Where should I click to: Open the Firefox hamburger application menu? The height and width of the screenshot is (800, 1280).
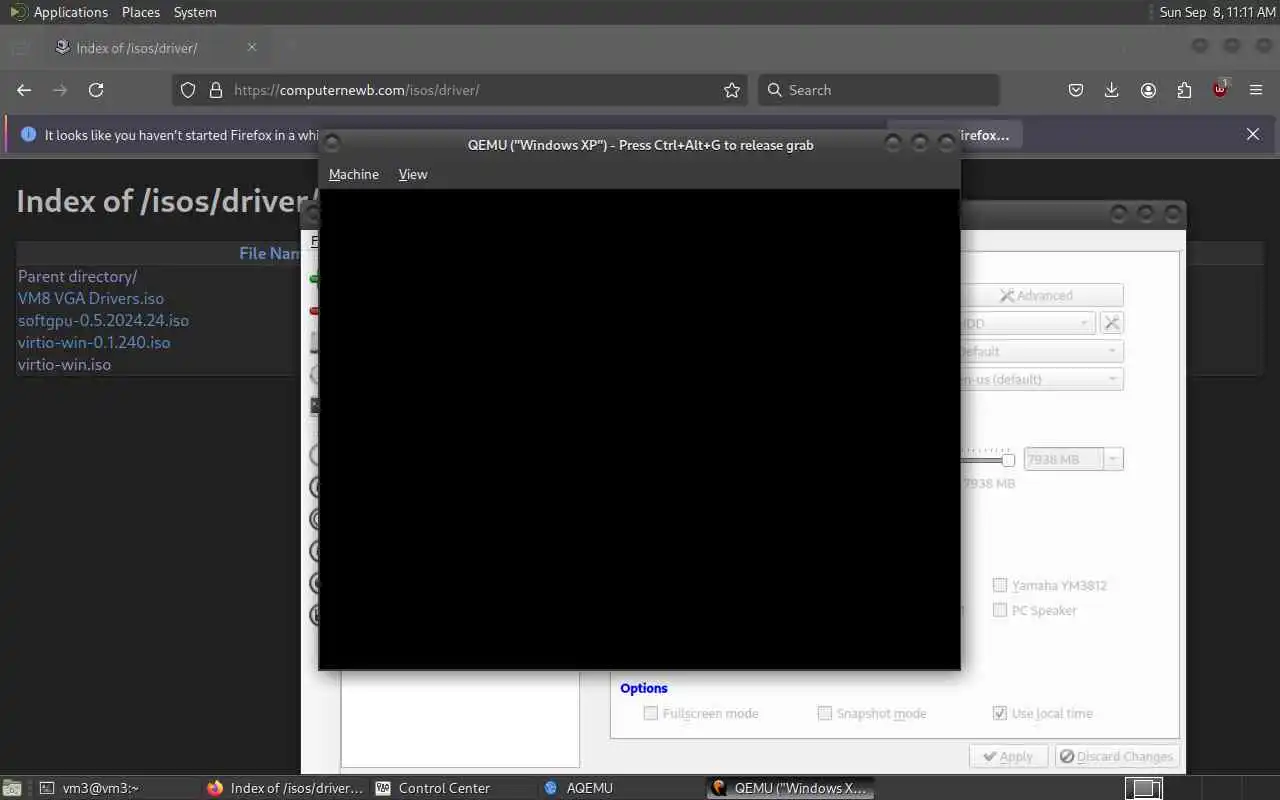[x=1256, y=90]
